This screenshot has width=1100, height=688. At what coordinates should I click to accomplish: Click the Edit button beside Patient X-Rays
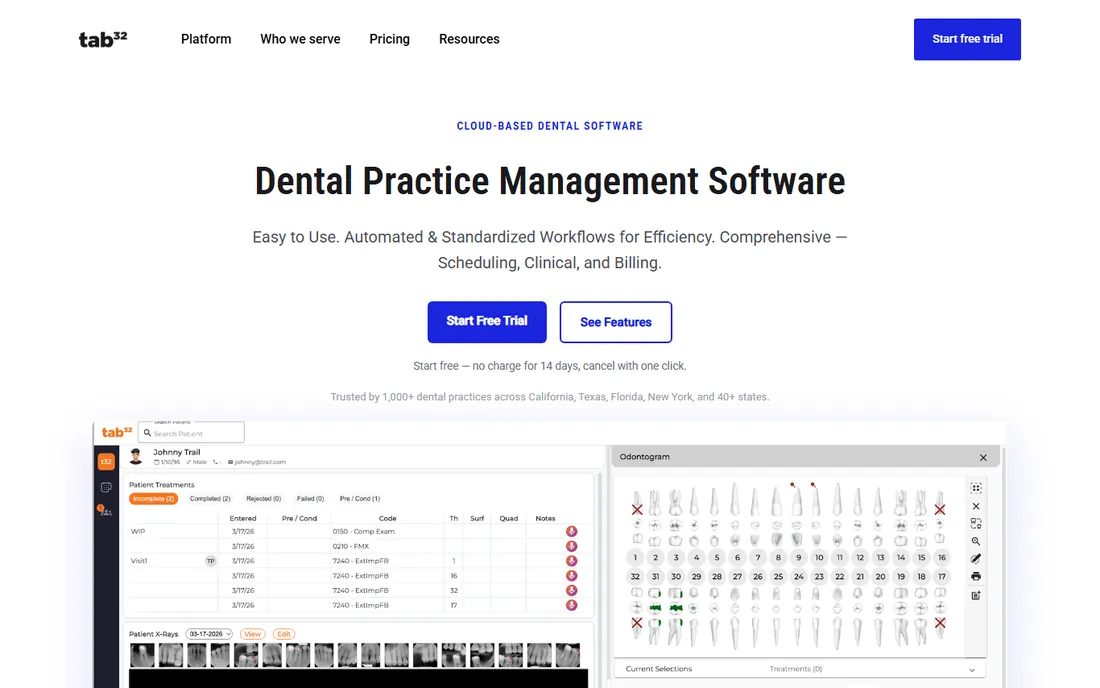(283, 634)
